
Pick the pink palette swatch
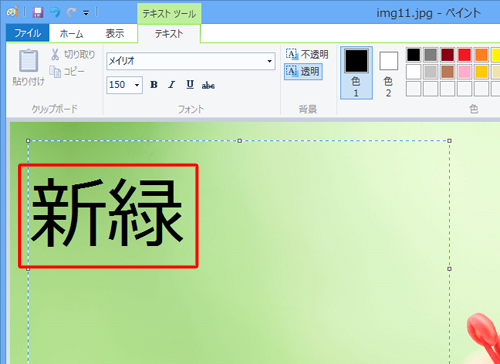pyautogui.click(x=464, y=72)
